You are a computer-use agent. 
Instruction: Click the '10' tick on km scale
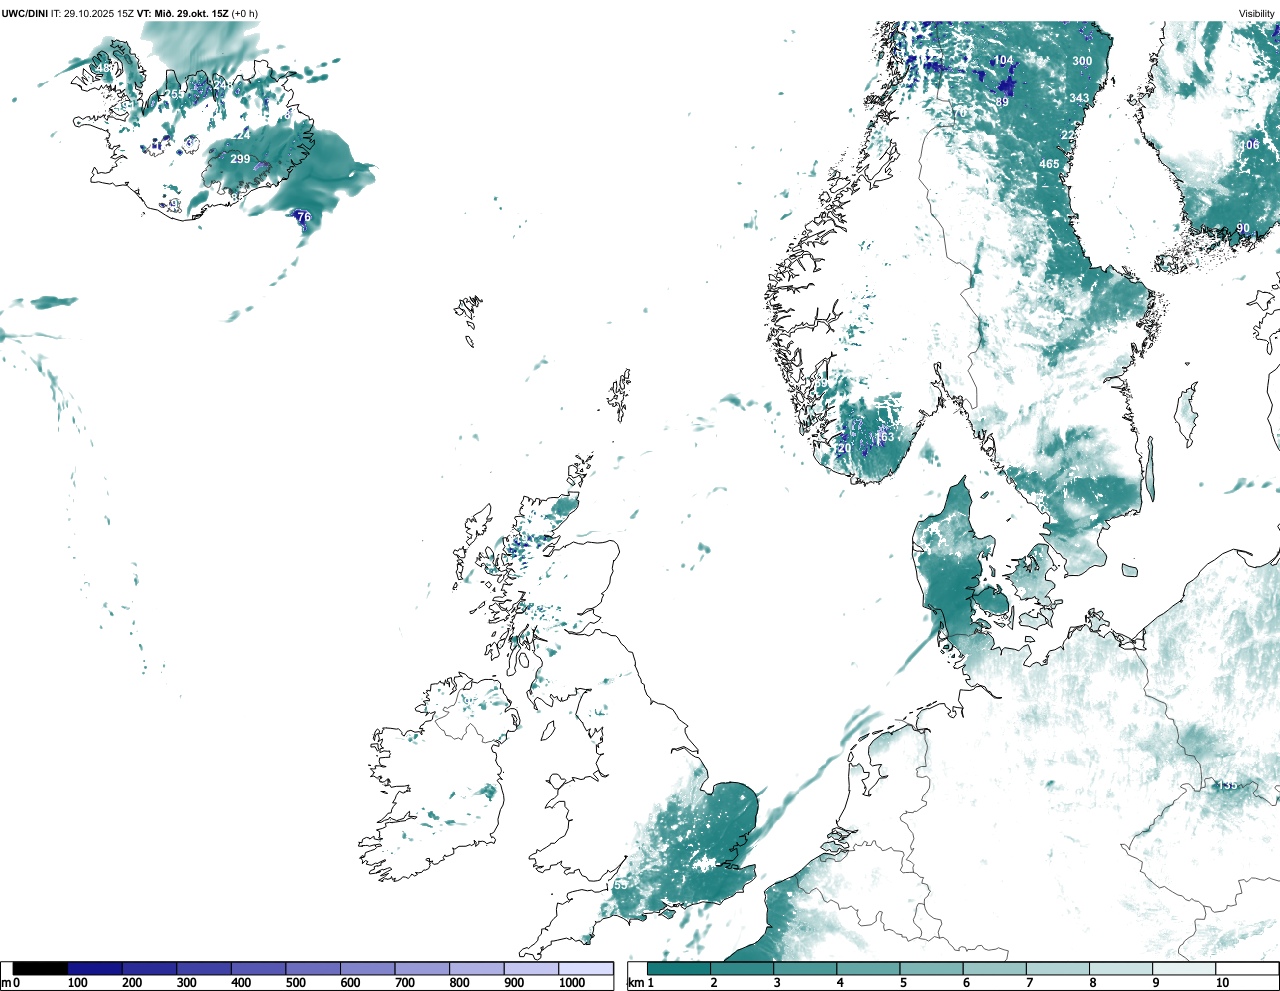click(1222, 983)
